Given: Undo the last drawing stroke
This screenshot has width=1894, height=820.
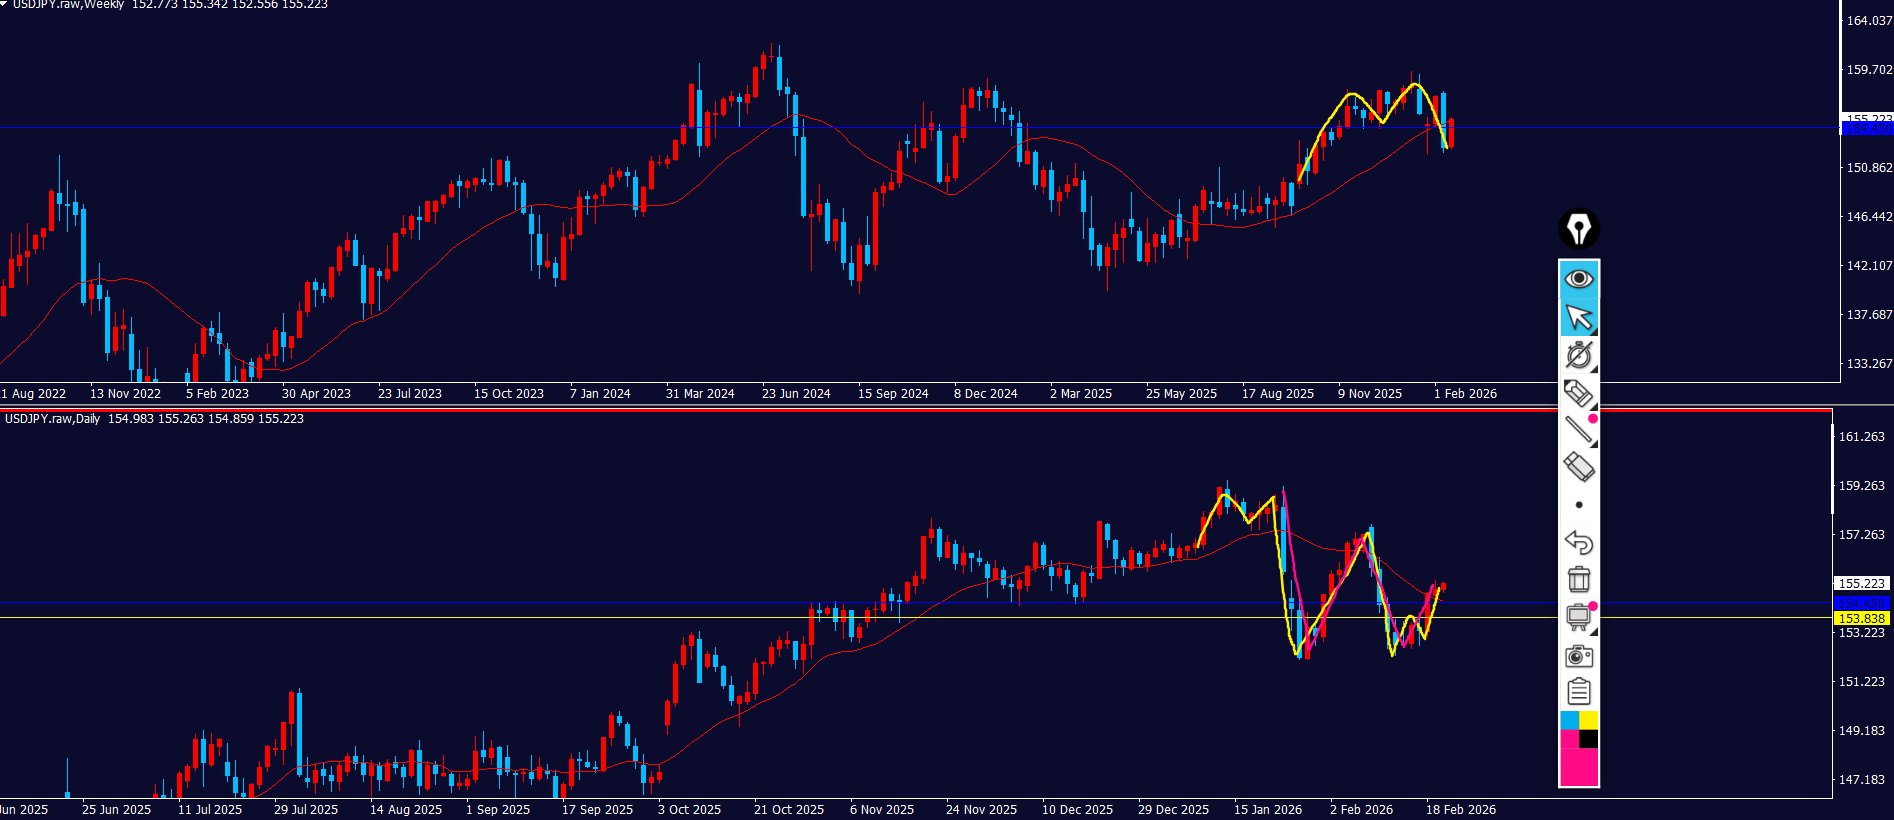Looking at the screenshot, I should pos(1578,542).
